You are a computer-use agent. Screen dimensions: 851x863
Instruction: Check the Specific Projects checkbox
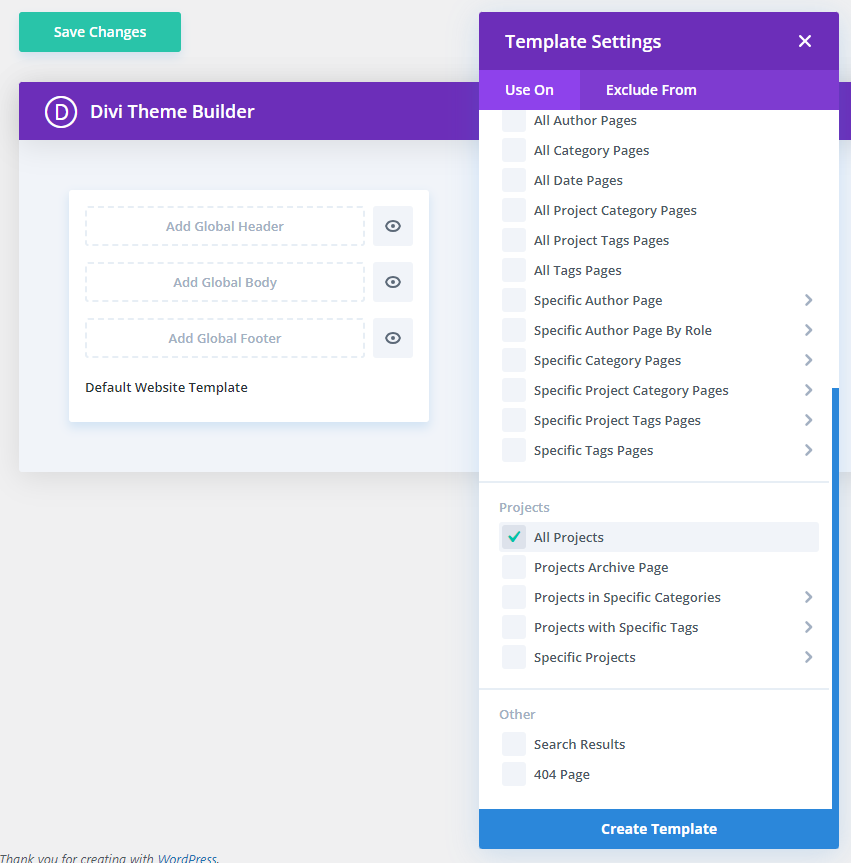(514, 657)
